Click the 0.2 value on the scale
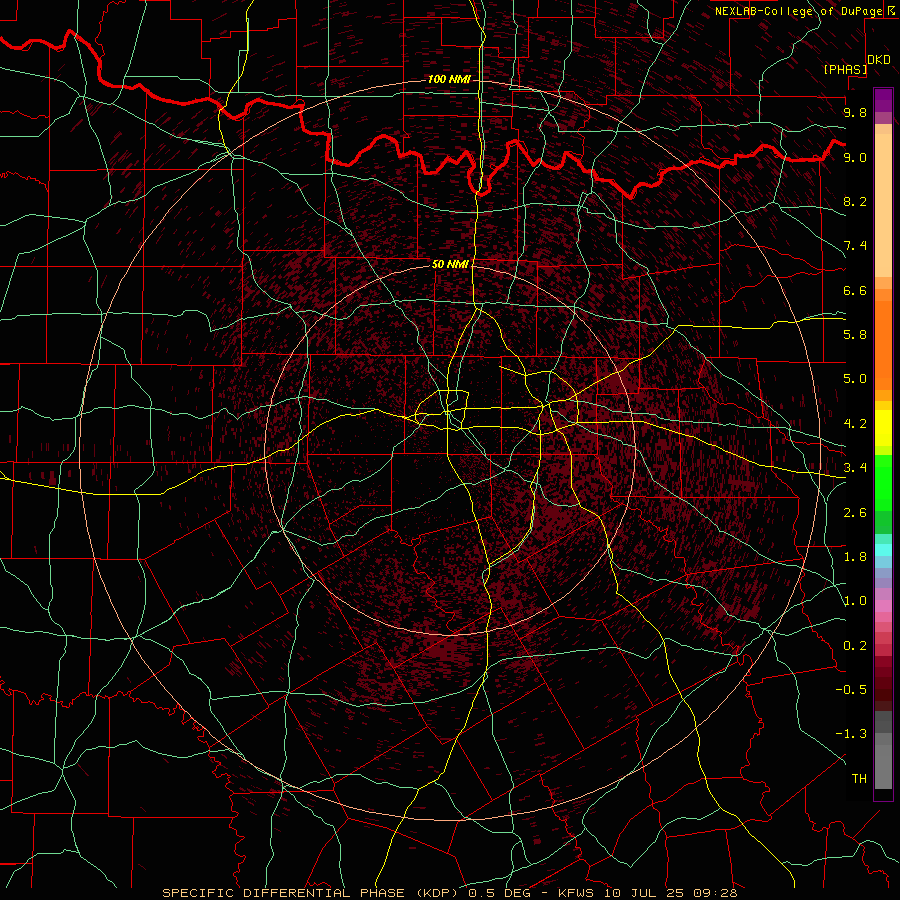900x900 pixels. point(855,646)
